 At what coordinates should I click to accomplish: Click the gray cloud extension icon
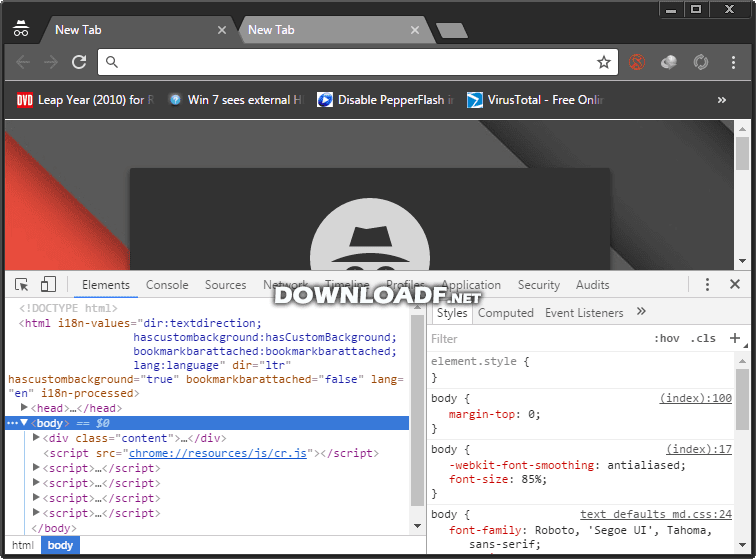669,62
